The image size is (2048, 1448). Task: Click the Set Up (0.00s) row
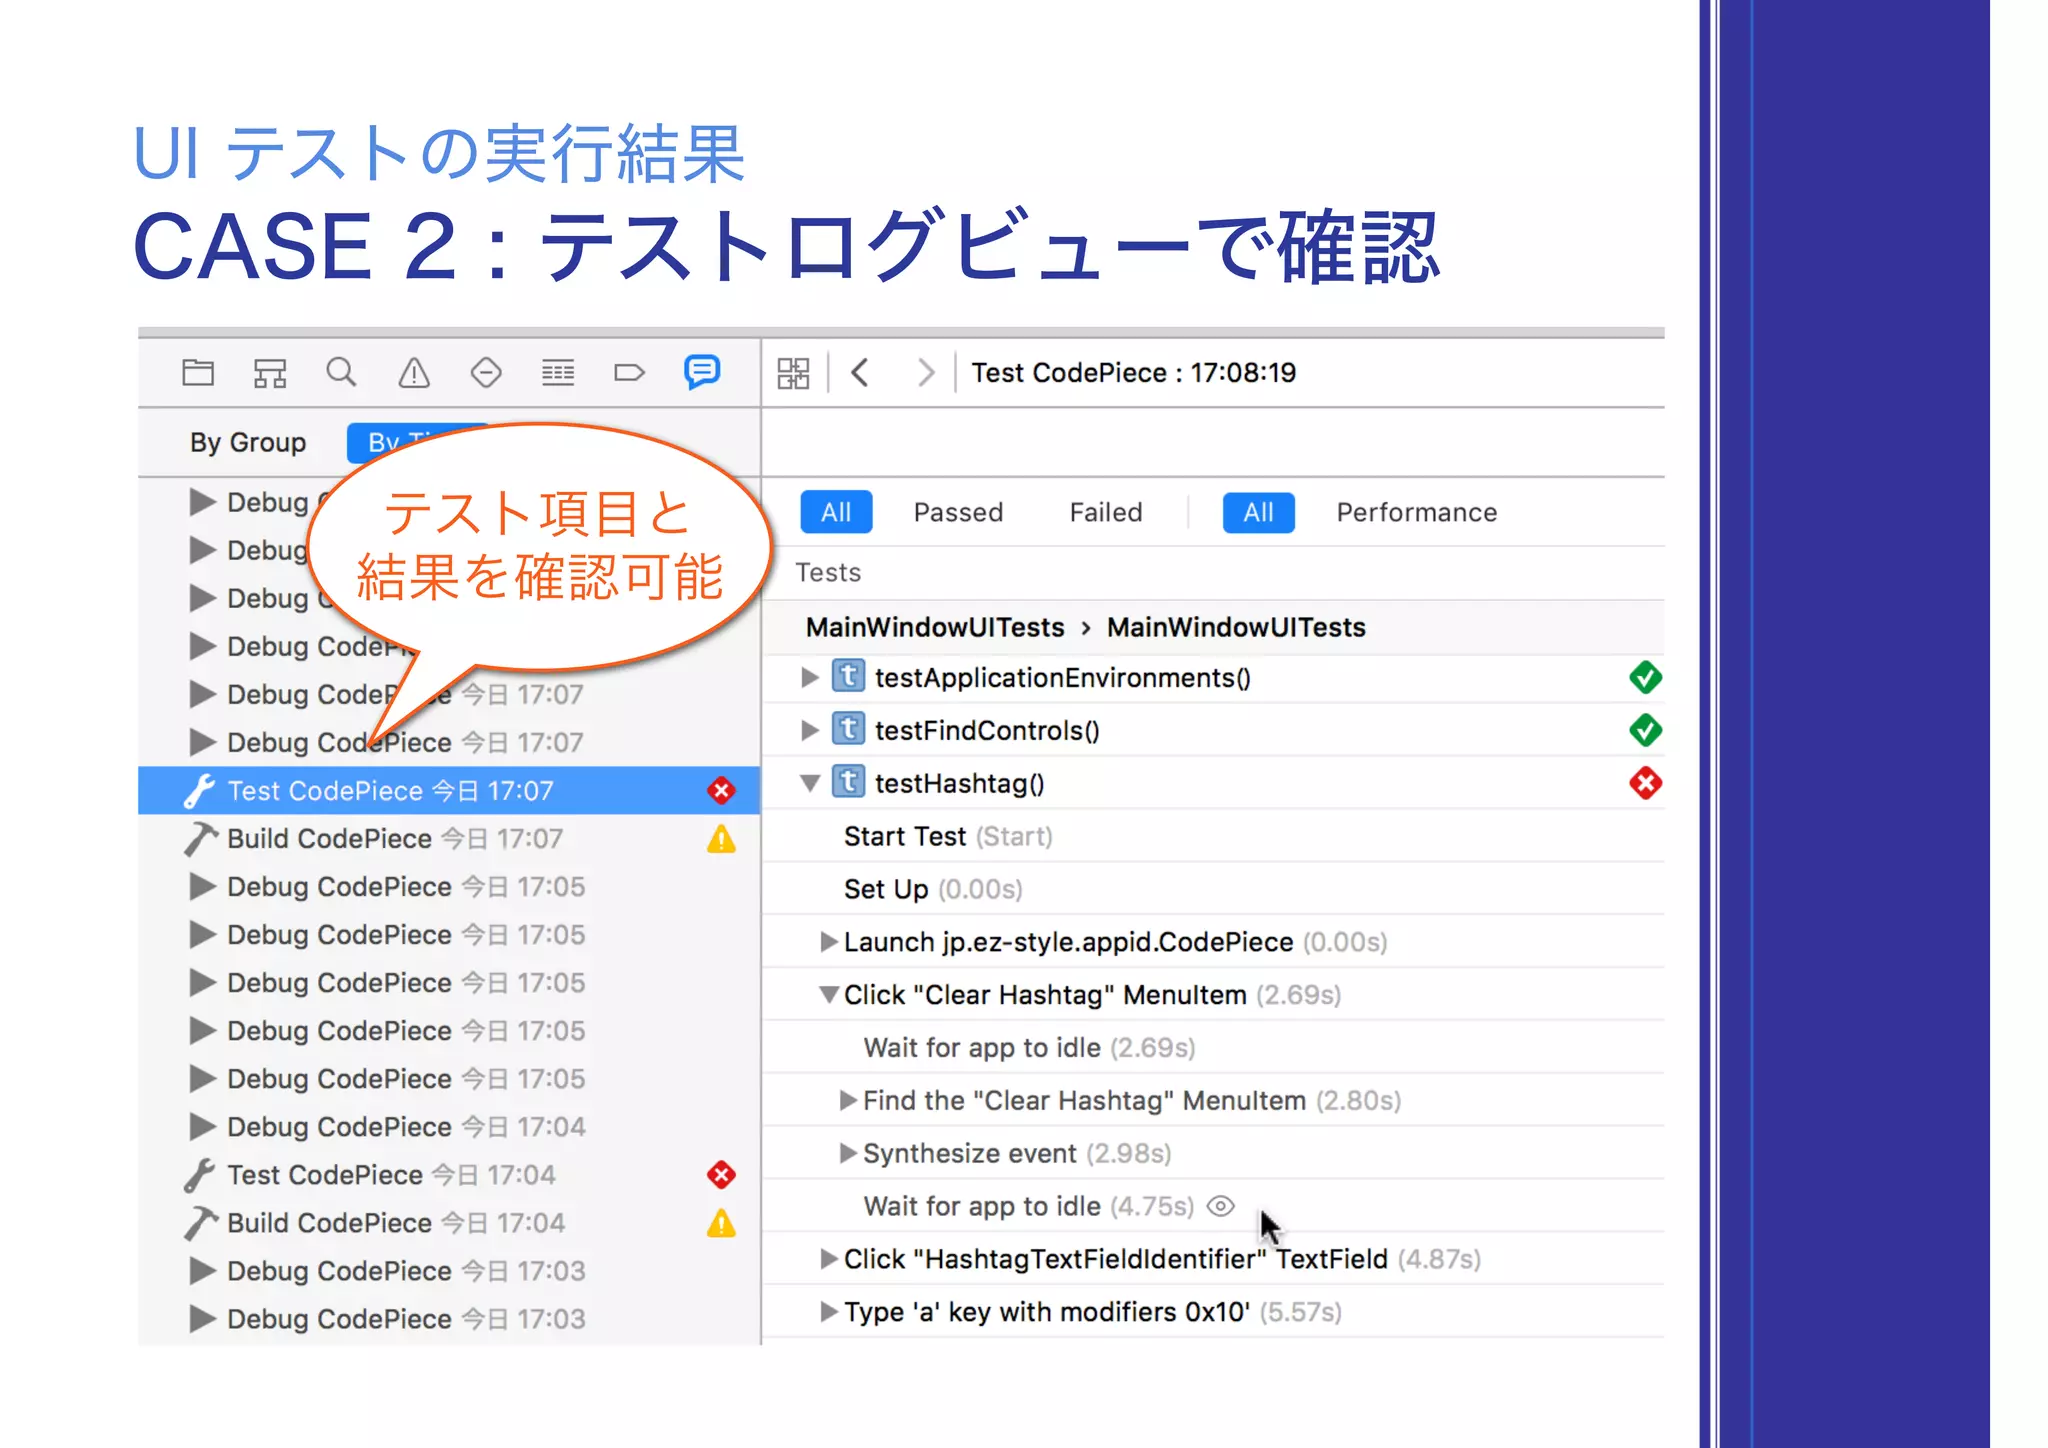[1214, 889]
